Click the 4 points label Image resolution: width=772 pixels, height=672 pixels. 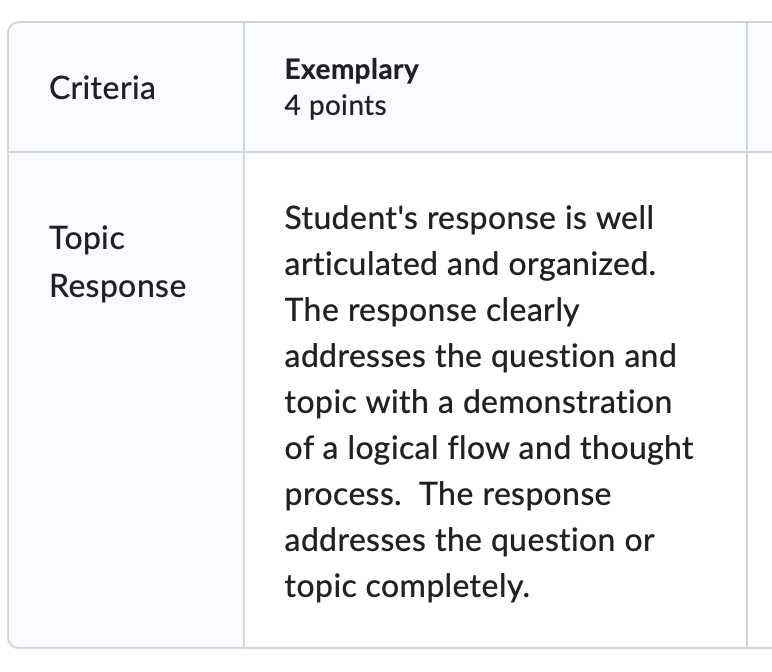point(335,106)
